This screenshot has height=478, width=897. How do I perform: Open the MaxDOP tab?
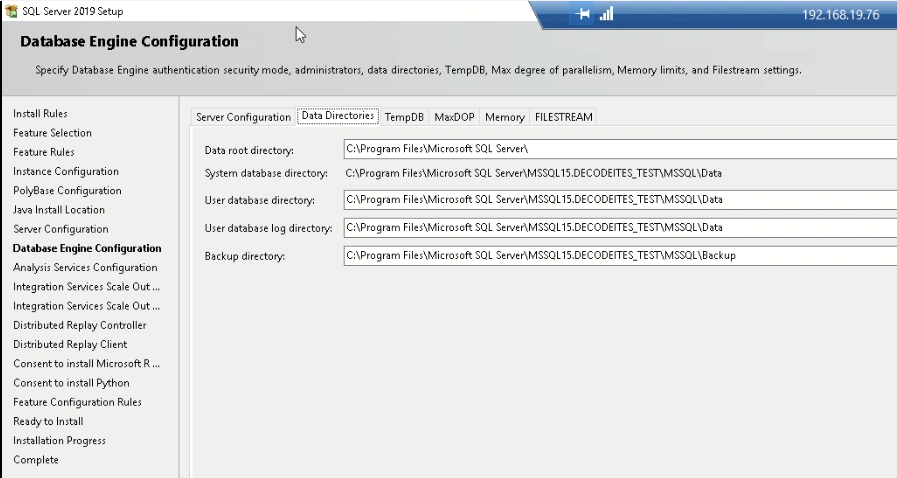454,117
